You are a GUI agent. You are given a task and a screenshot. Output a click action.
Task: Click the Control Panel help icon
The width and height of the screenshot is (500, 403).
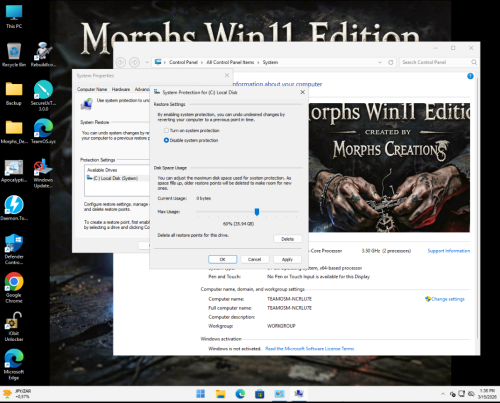(470, 76)
